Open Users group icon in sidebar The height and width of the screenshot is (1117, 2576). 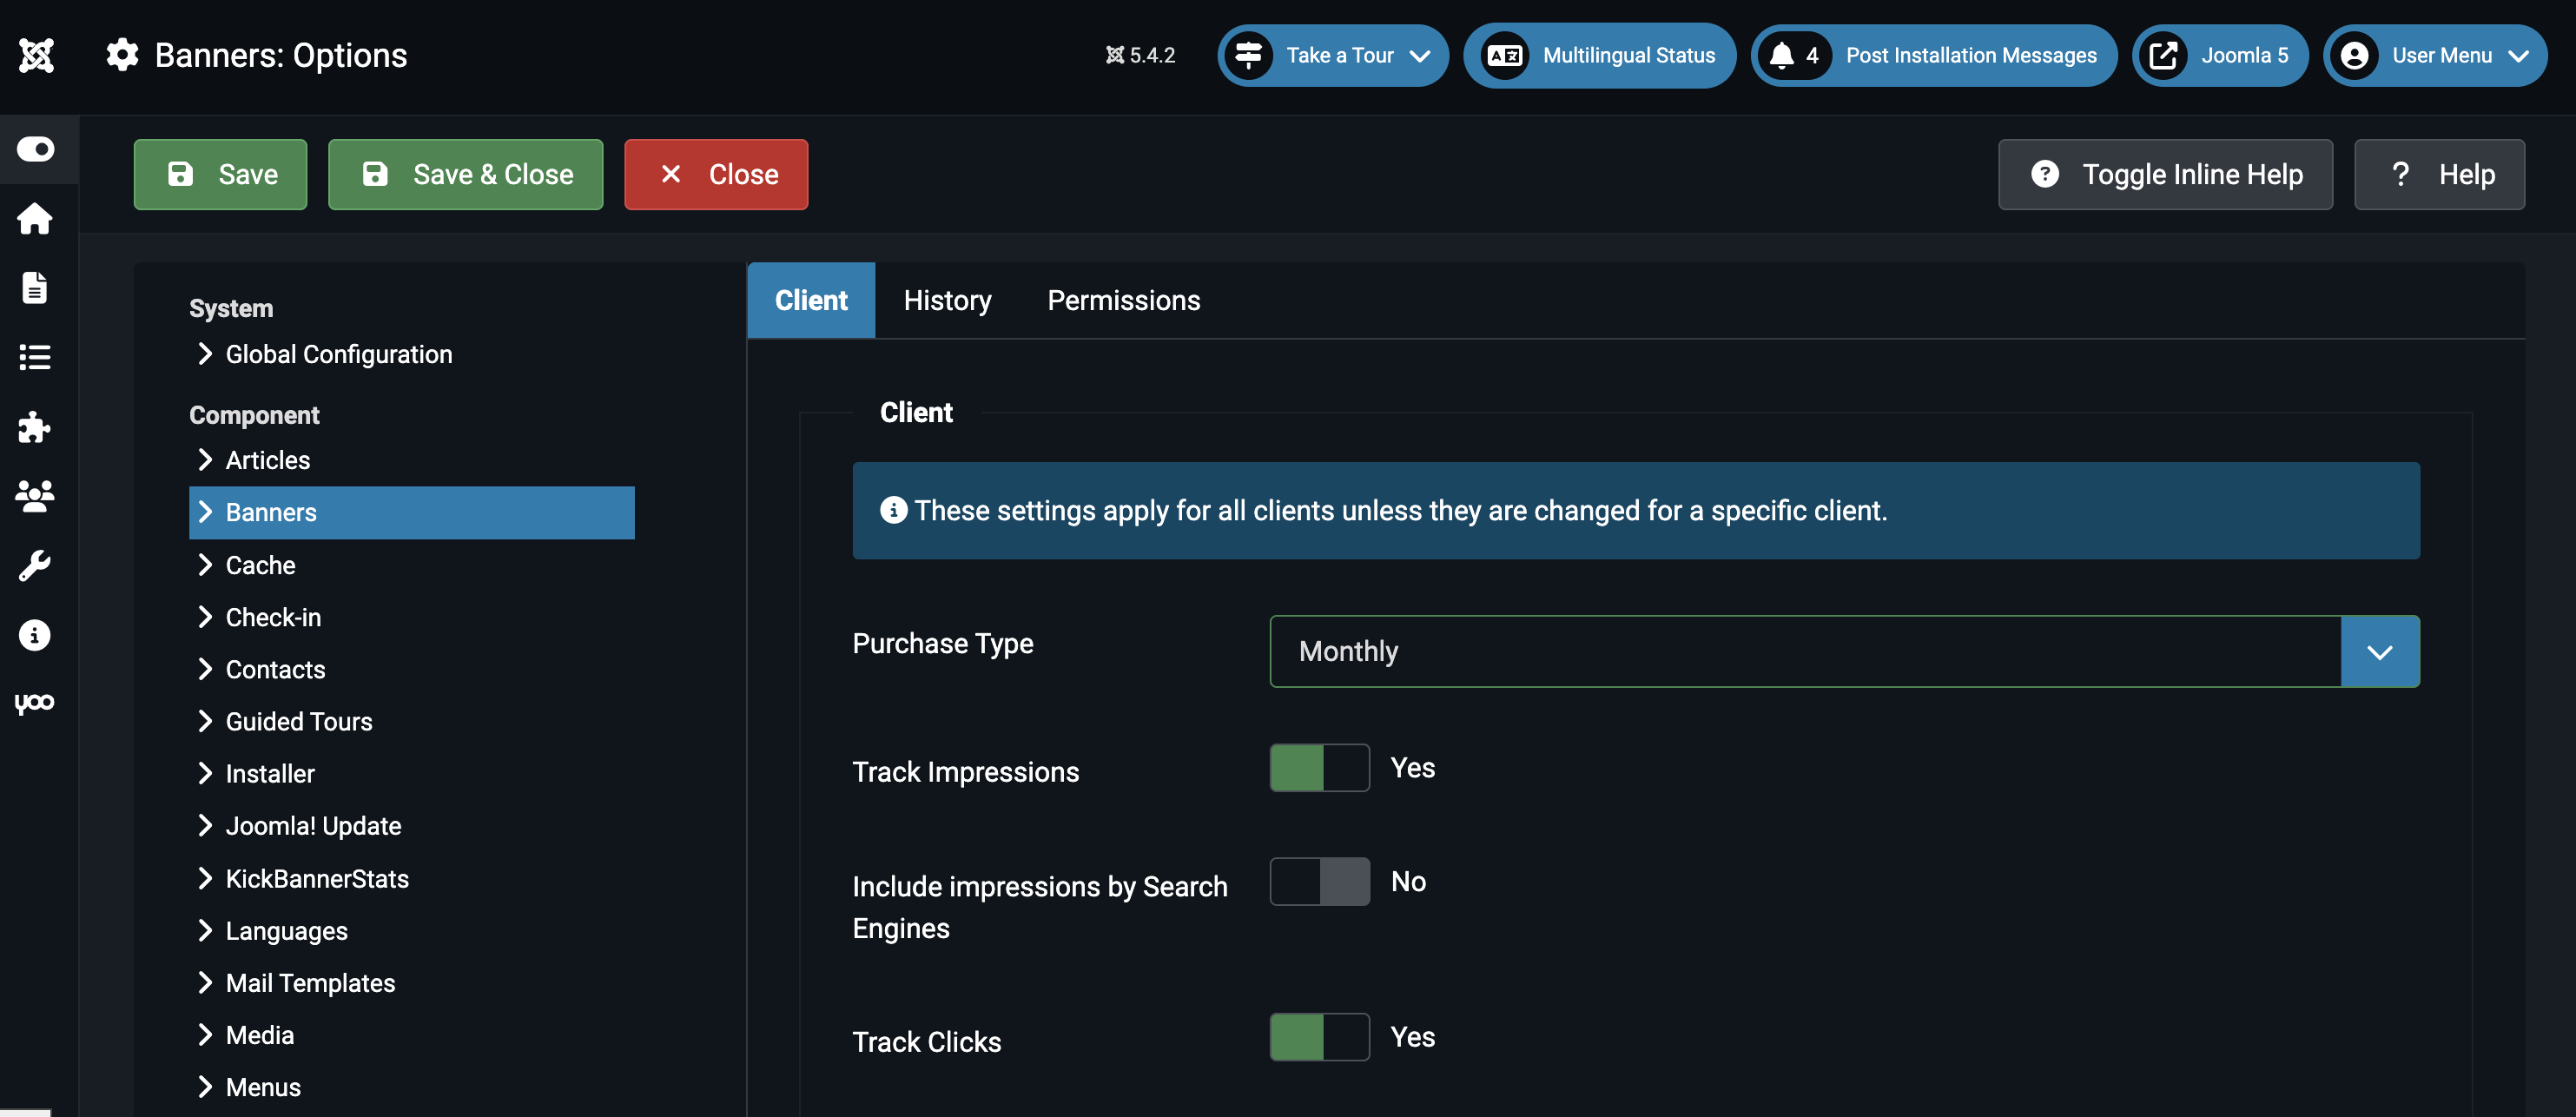35,496
